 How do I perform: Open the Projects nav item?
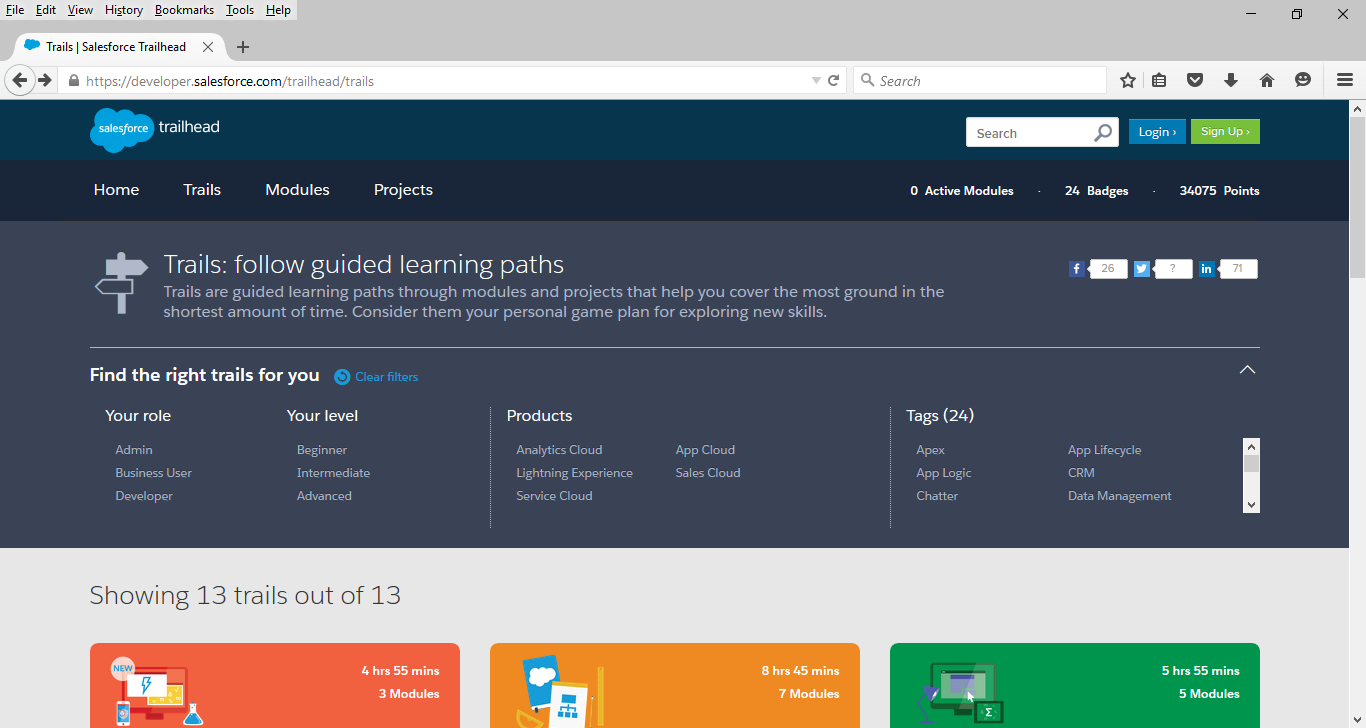[x=403, y=190]
